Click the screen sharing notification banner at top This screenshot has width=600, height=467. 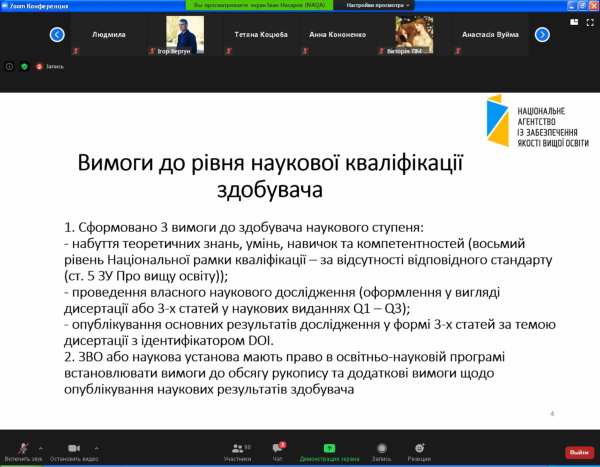click(267, 5)
